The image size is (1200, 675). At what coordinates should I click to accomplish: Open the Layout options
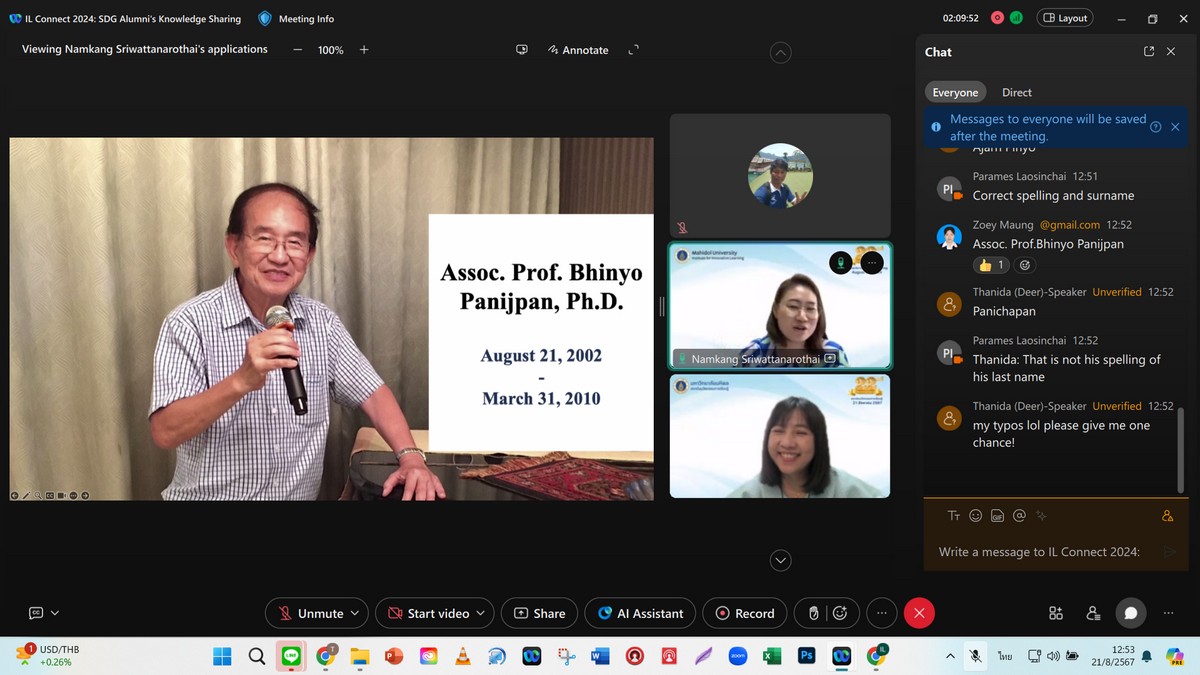point(1065,18)
